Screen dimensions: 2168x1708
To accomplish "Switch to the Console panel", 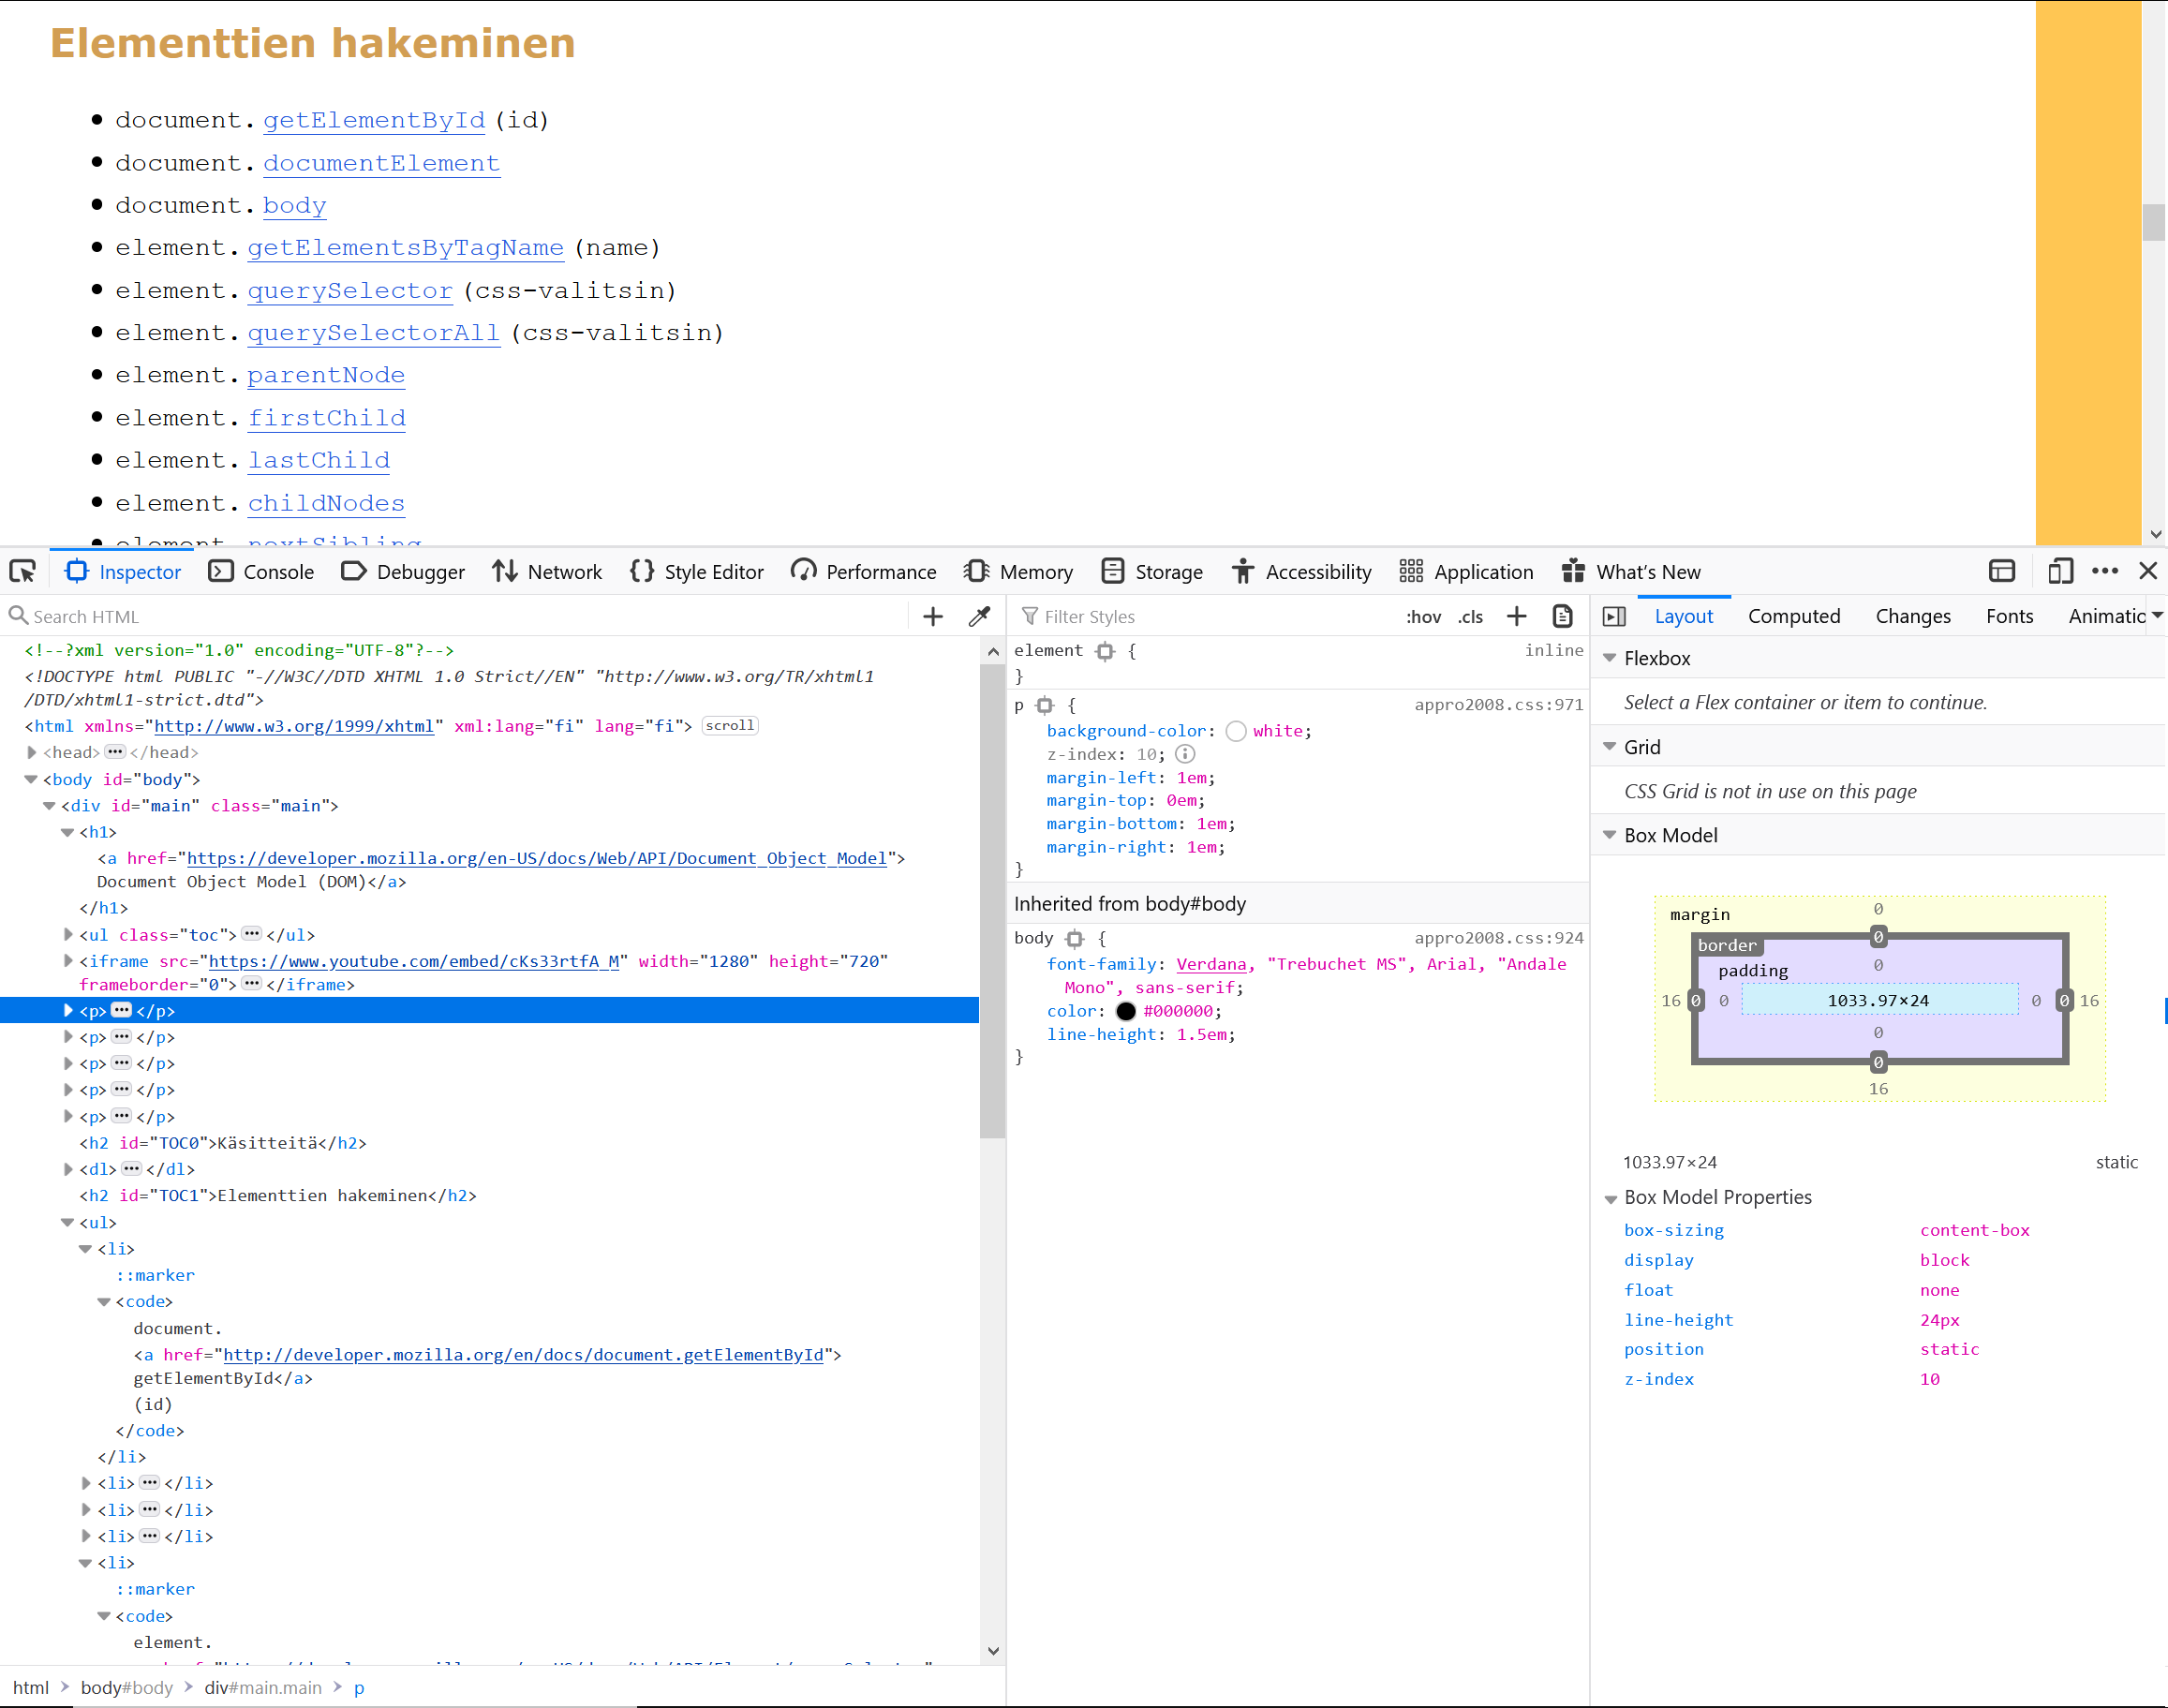I will (x=261, y=571).
